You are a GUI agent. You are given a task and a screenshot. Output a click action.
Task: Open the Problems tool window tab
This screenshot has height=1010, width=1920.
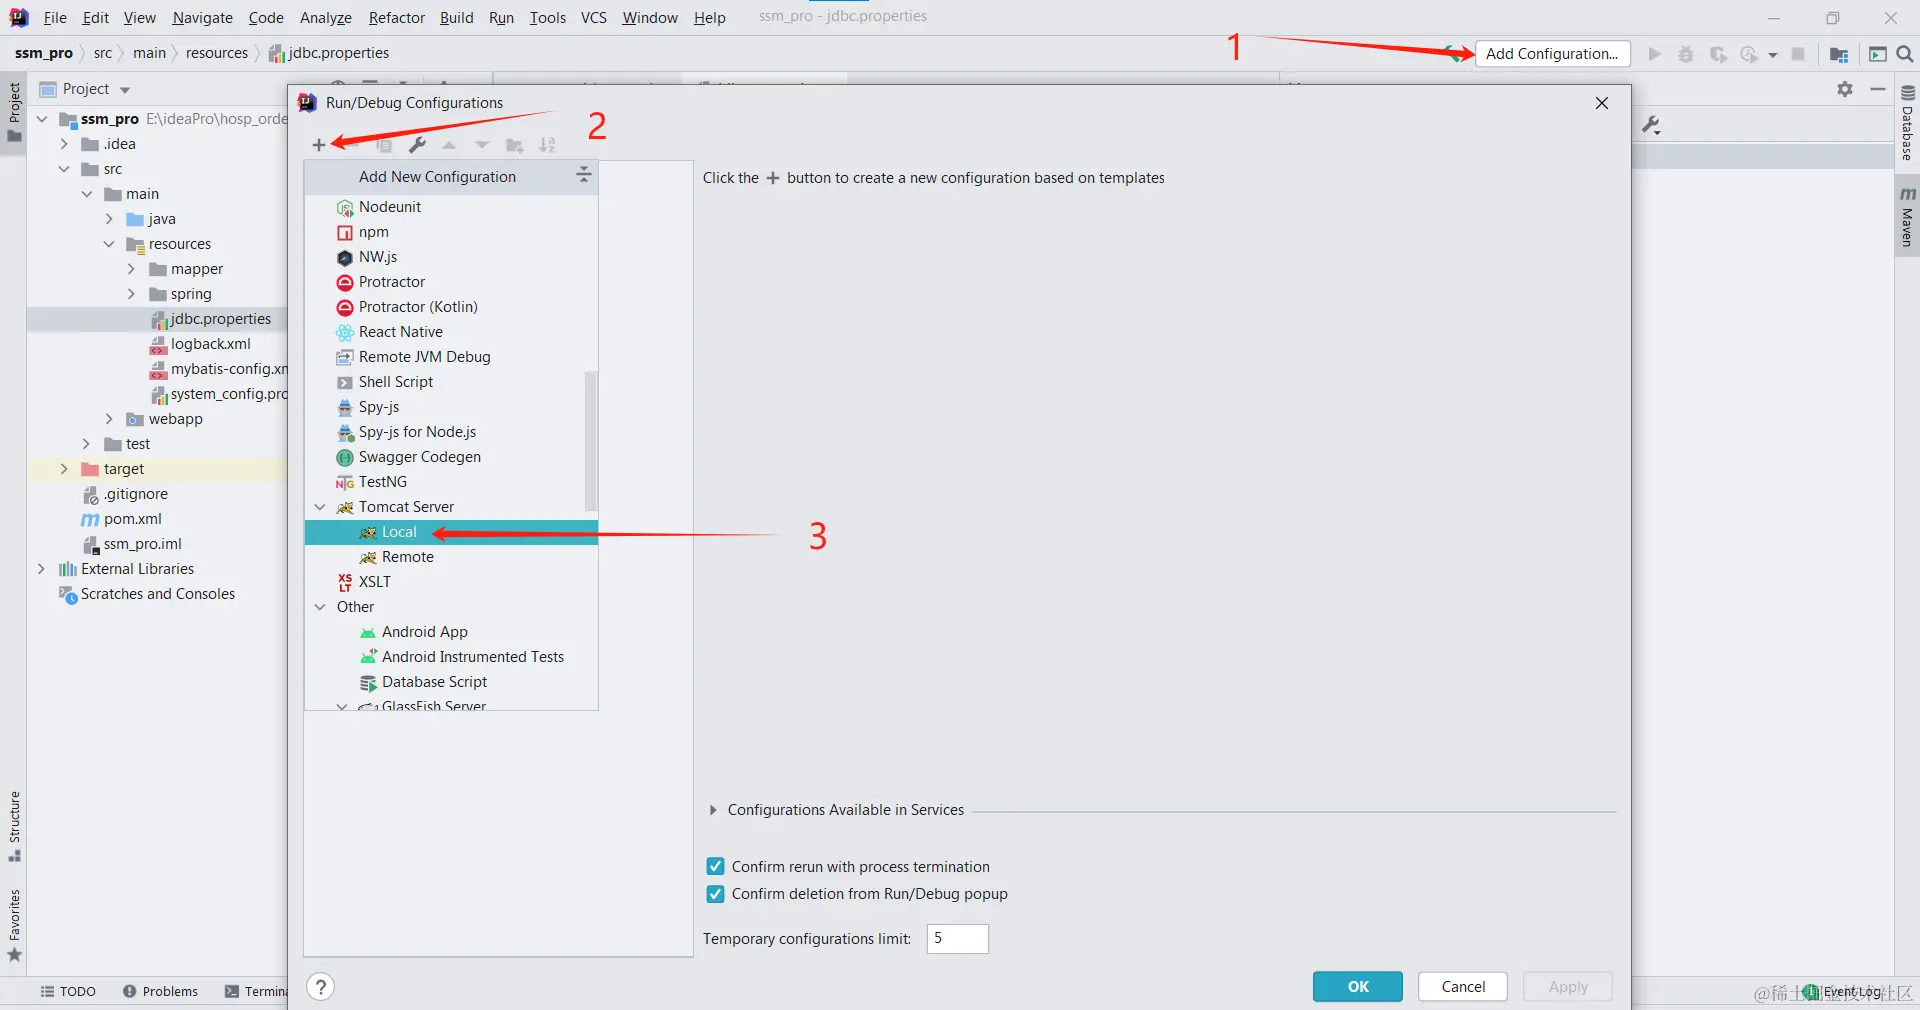160,992
